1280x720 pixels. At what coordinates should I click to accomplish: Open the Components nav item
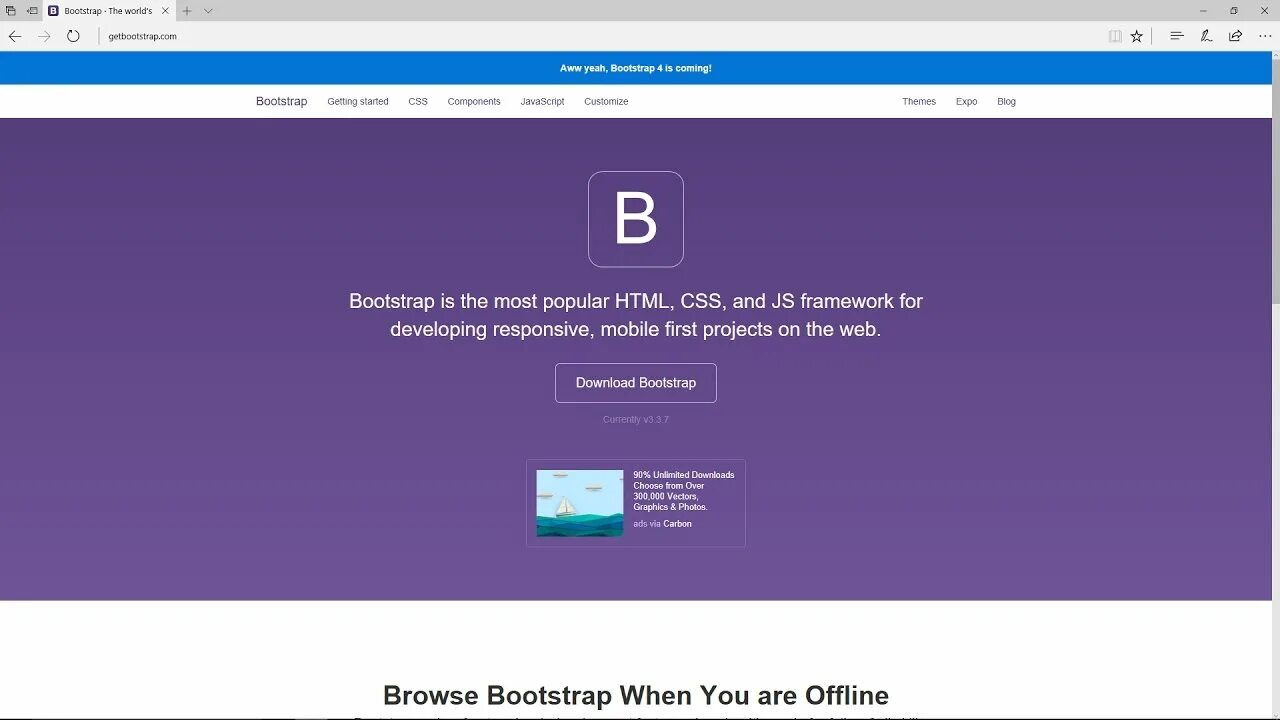click(474, 101)
